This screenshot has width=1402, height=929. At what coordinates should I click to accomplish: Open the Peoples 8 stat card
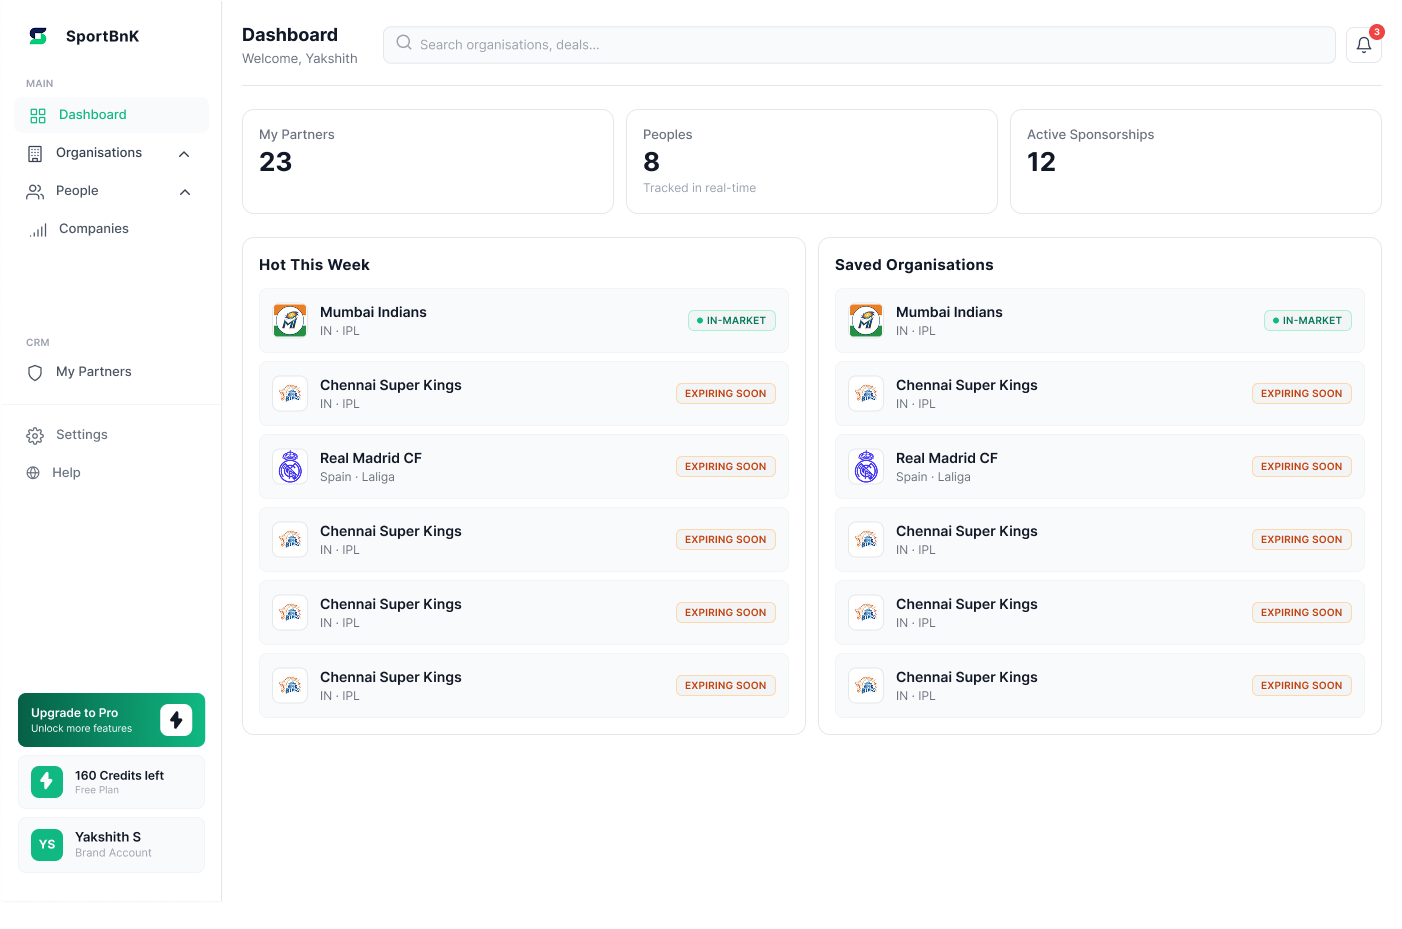click(812, 161)
